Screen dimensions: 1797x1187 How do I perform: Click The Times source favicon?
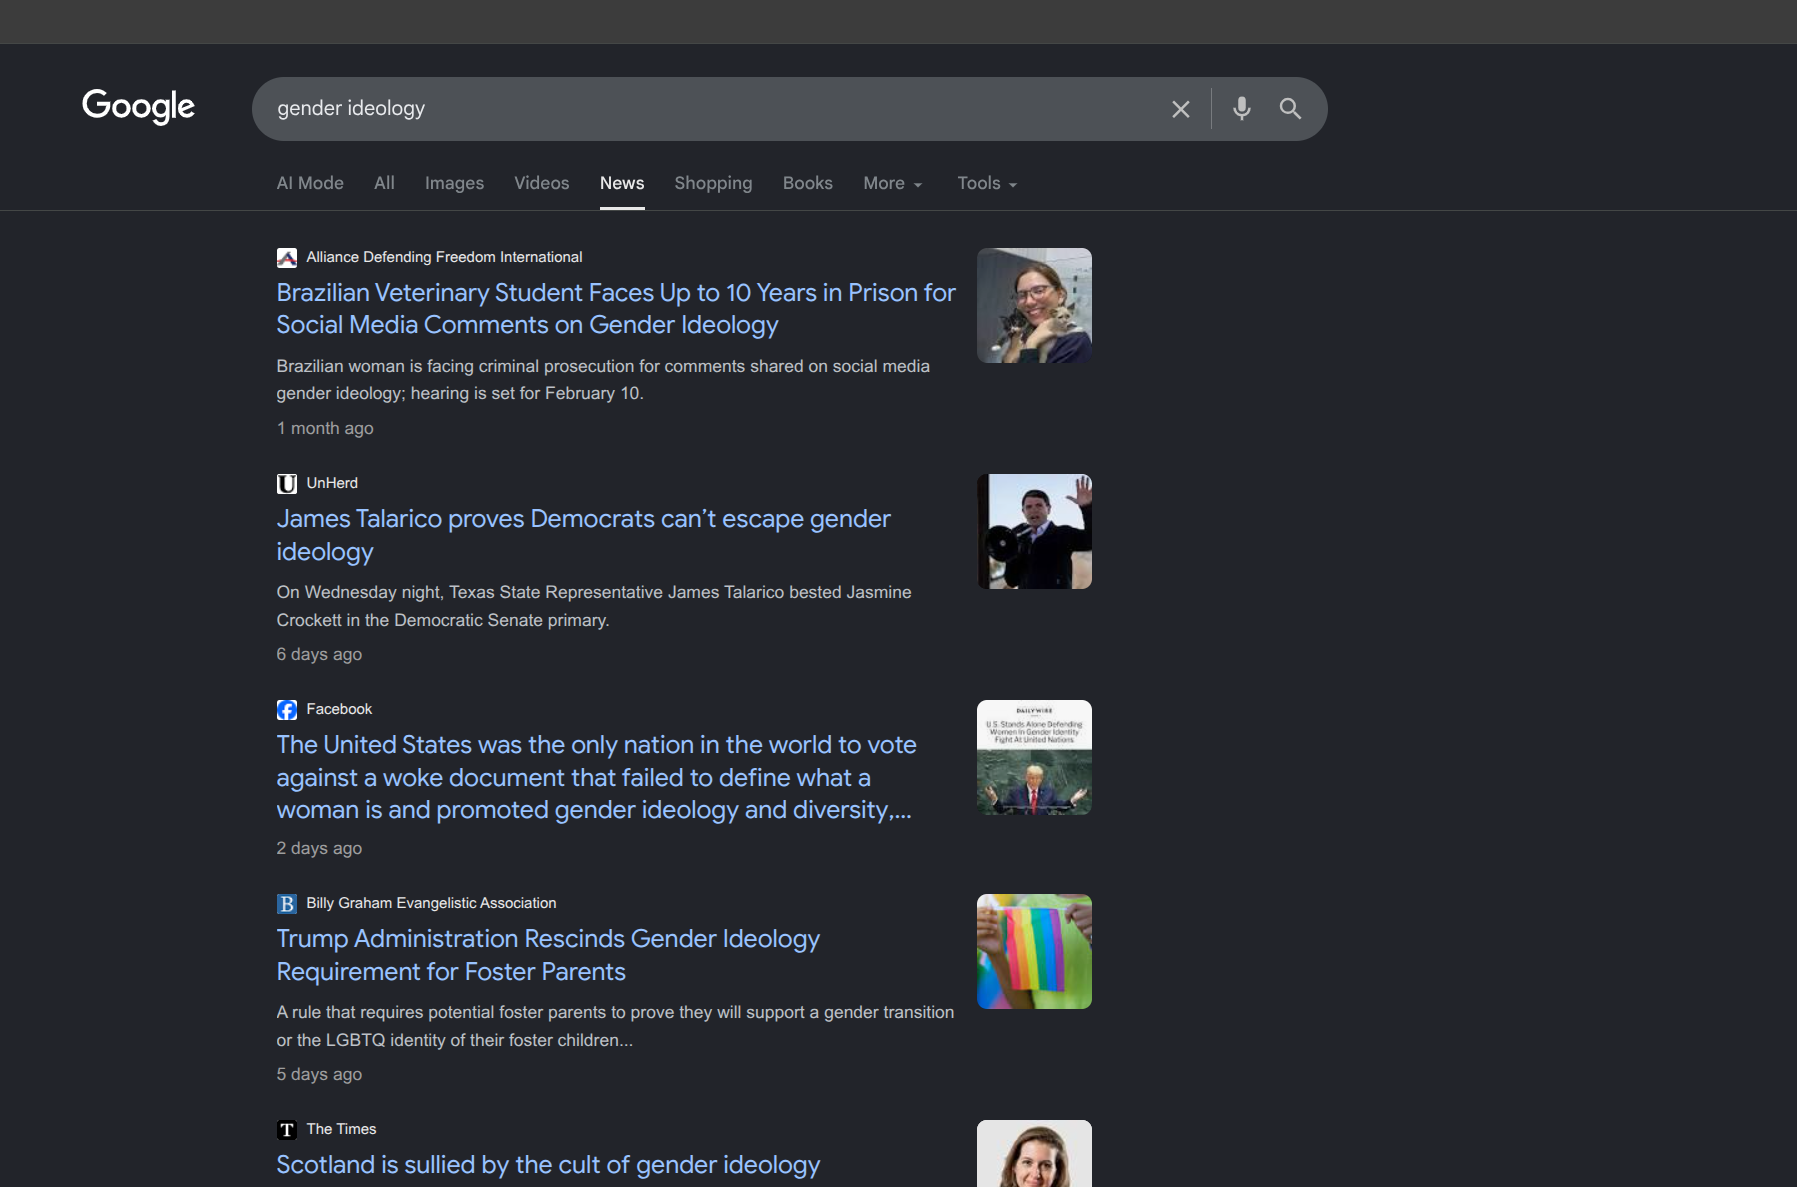pos(287,1130)
